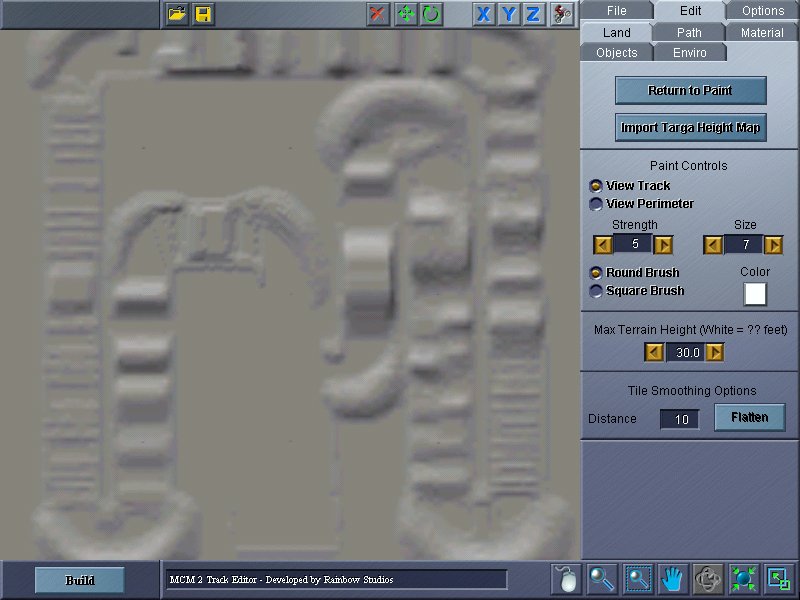Increase brush Strength value
This screenshot has width=800, height=600.
pos(663,245)
